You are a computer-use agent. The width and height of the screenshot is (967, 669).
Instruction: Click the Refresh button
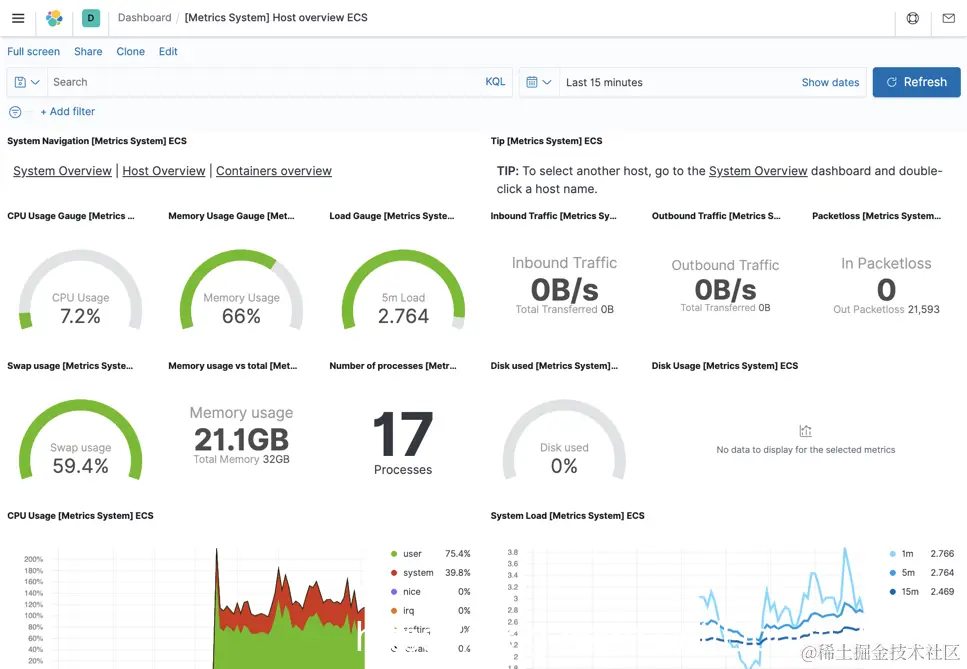[x=916, y=82]
